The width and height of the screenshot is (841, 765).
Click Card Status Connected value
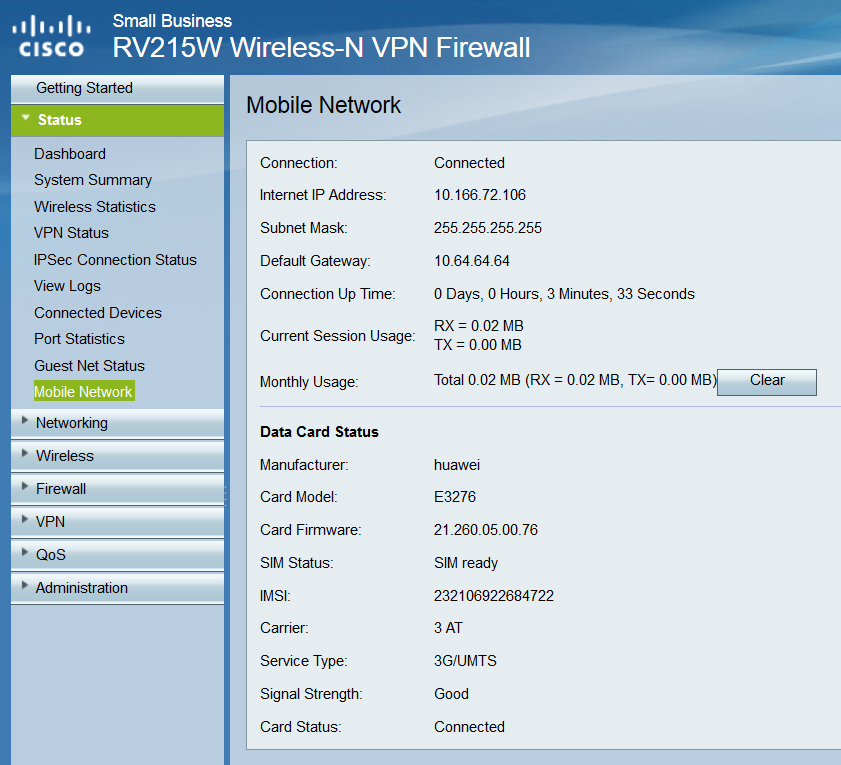coord(469,727)
